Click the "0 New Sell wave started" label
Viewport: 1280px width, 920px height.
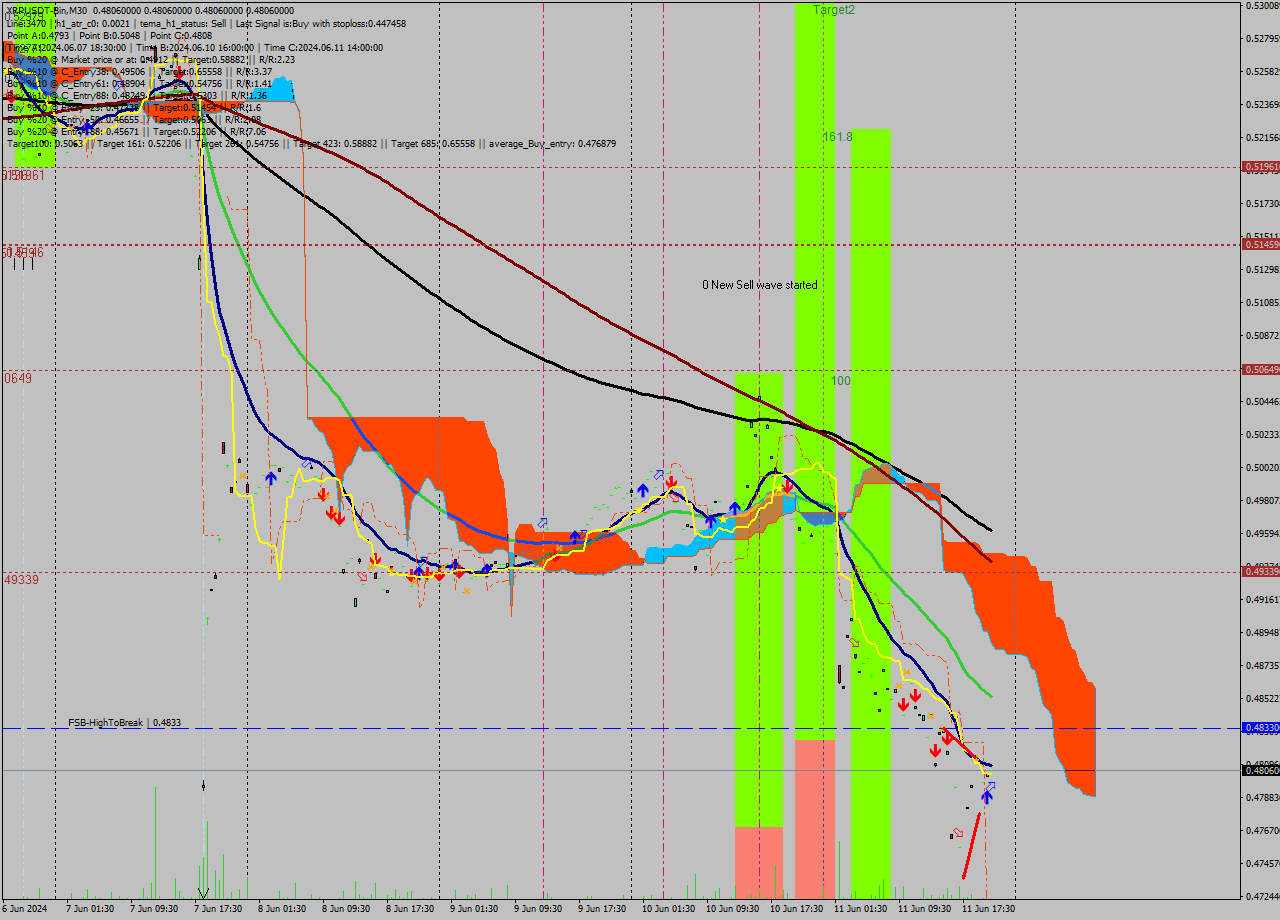(x=760, y=285)
